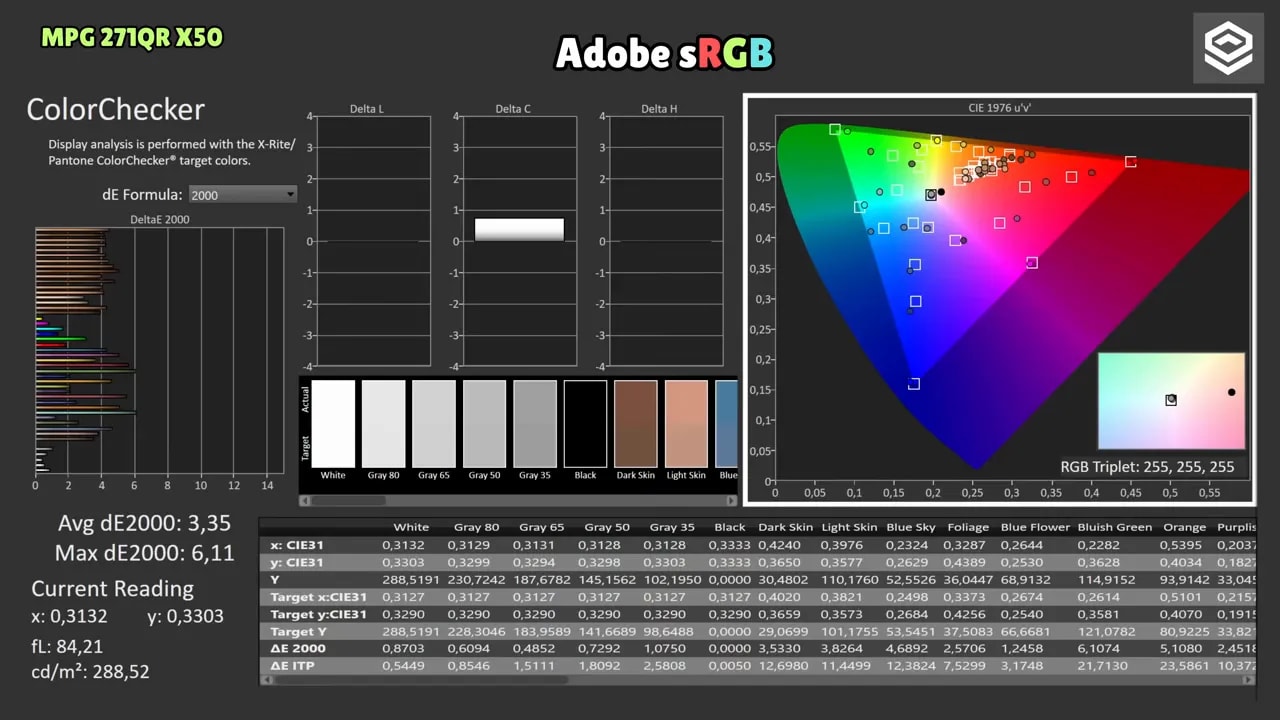Screen dimensions: 1280x720
Task: Open the dE Formula dropdown showing 2000
Action: [243, 195]
